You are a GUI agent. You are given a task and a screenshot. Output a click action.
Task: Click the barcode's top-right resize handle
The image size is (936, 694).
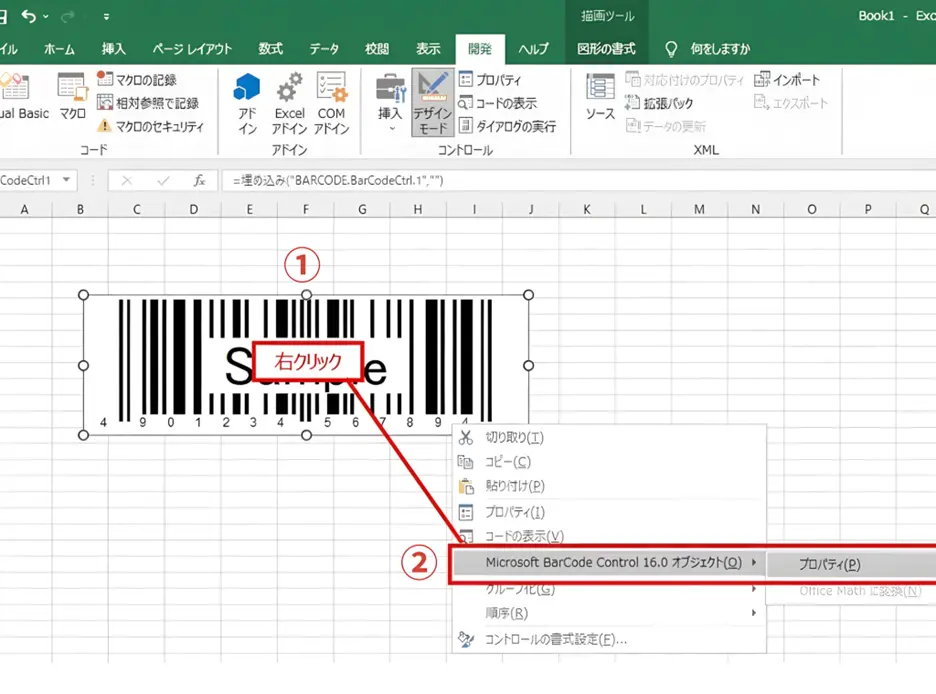point(528,295)
